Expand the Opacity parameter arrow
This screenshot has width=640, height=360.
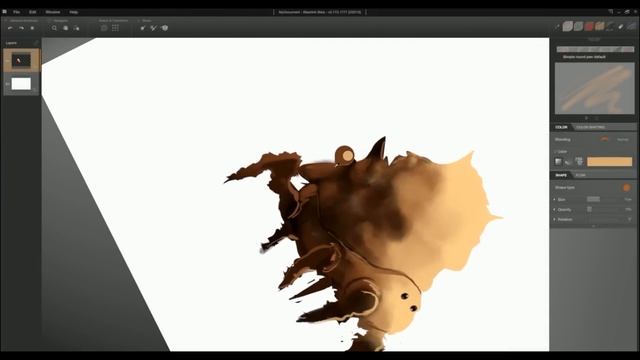pos(555,209)
